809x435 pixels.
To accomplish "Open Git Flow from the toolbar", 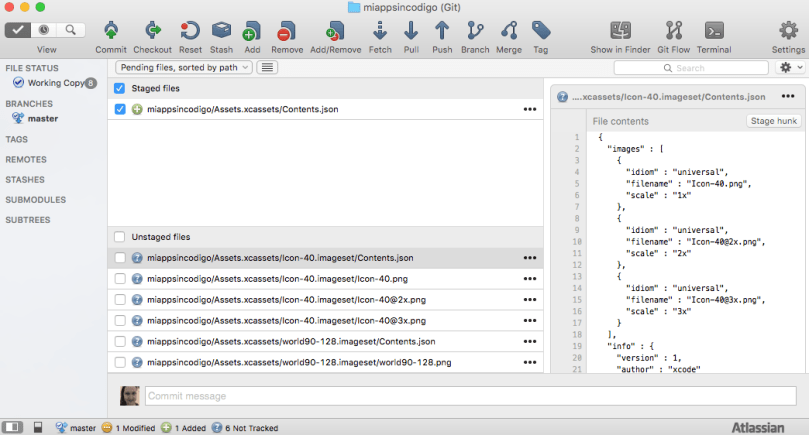I will pyautogui.click(x=674, y=30).
